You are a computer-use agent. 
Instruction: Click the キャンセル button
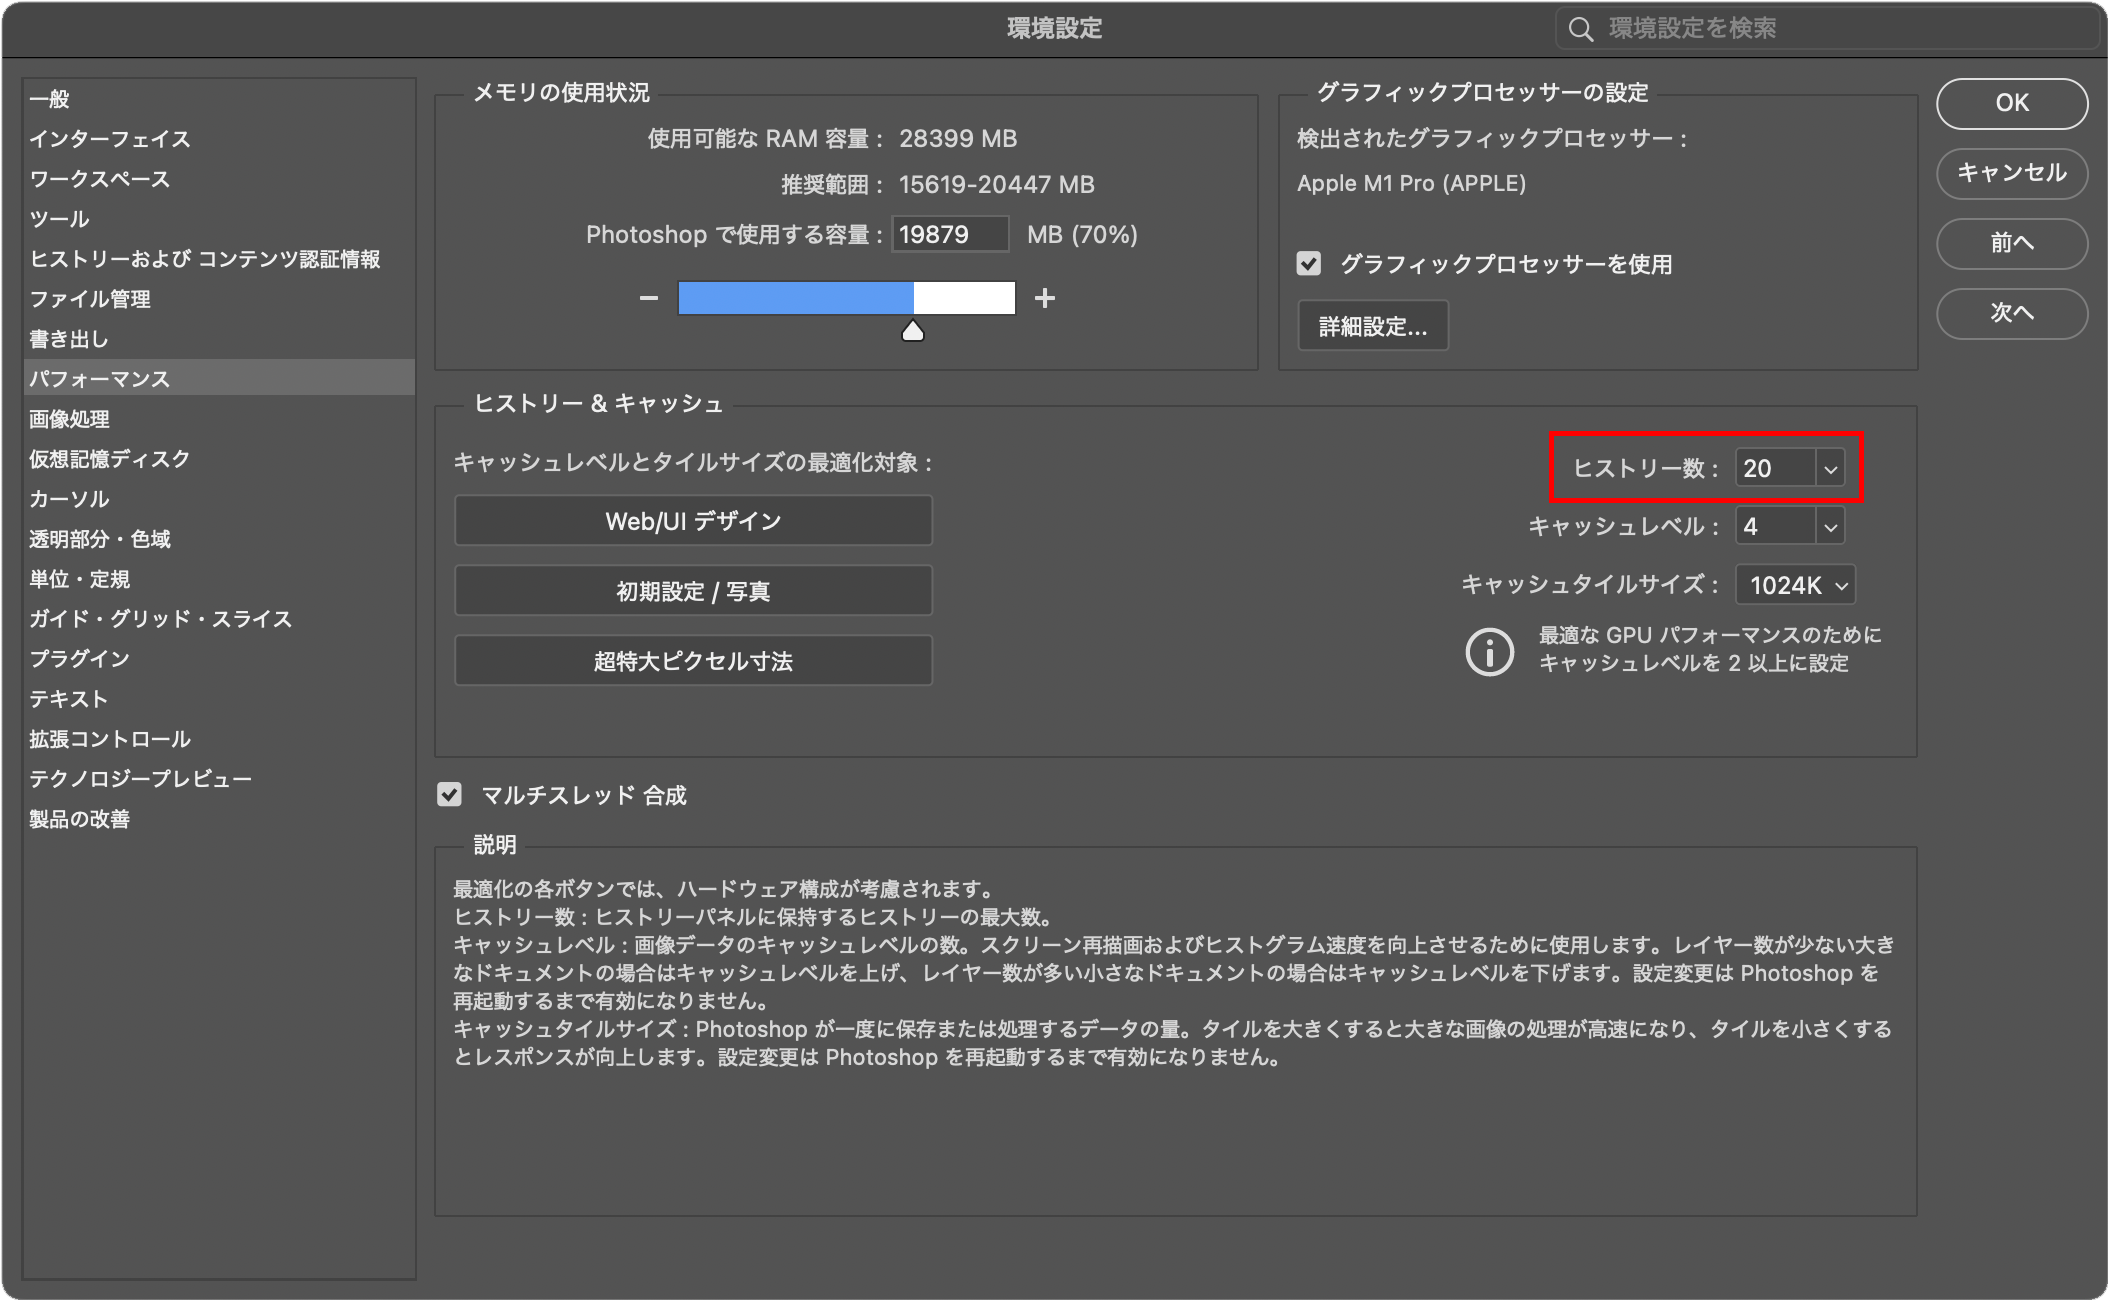[x=2011, y=173]
